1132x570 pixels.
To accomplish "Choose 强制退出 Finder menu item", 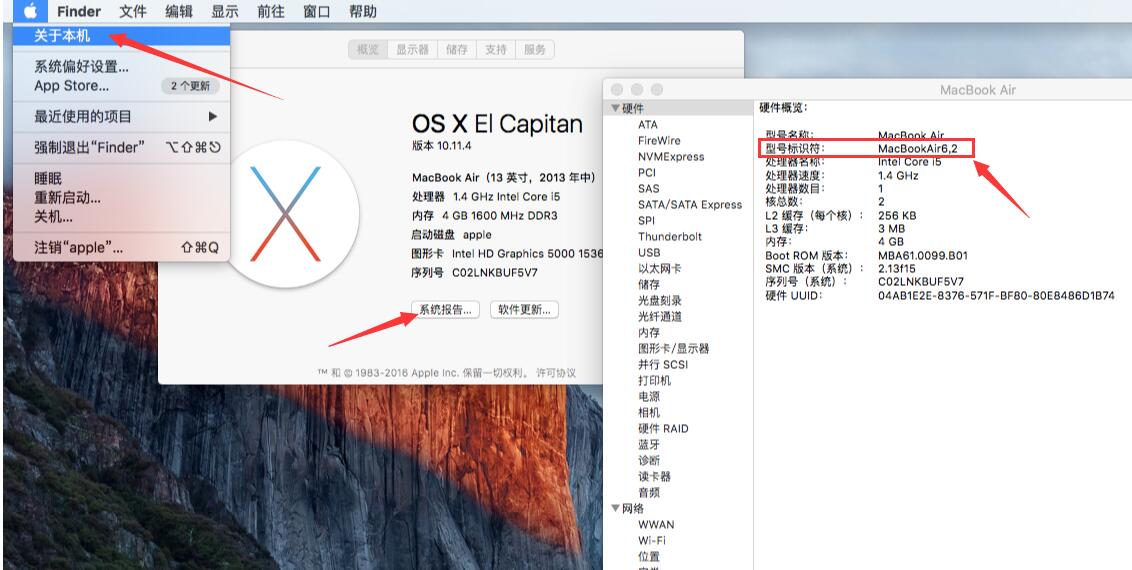I will (x=90, y=148).
